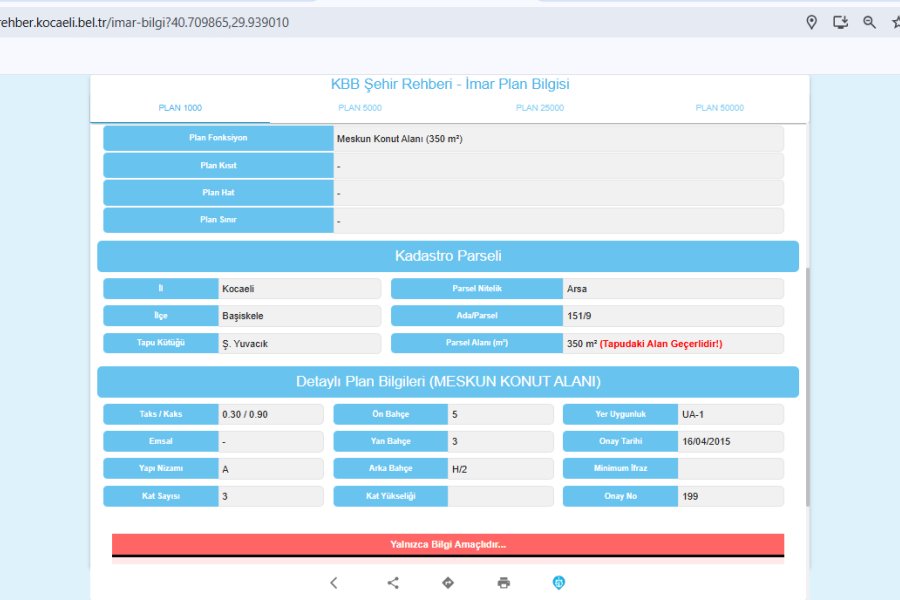Viewport: 900px width, 600px height.
Task: Click the install app icon in address bar
Action: 841,22
